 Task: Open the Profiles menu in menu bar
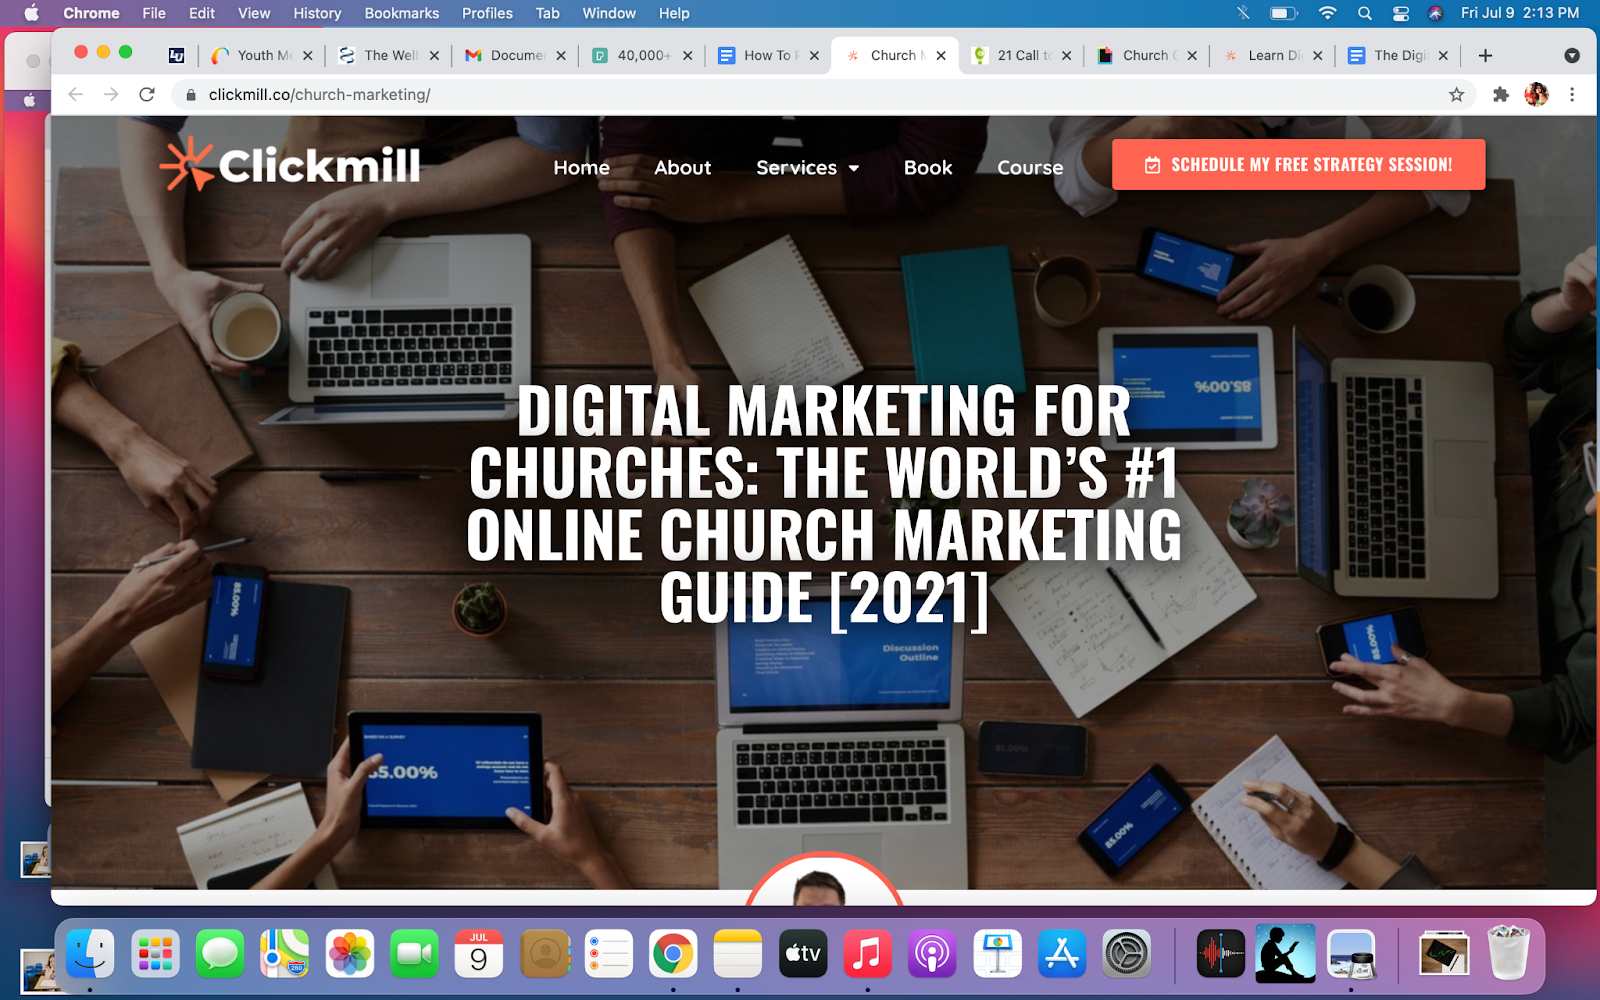coord(487,13)
